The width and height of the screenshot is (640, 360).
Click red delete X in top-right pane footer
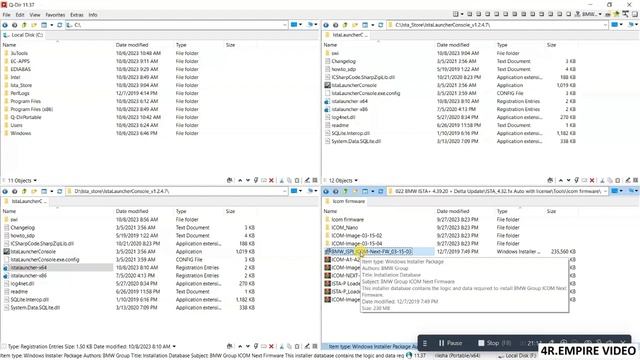click(x=592, y=180)
